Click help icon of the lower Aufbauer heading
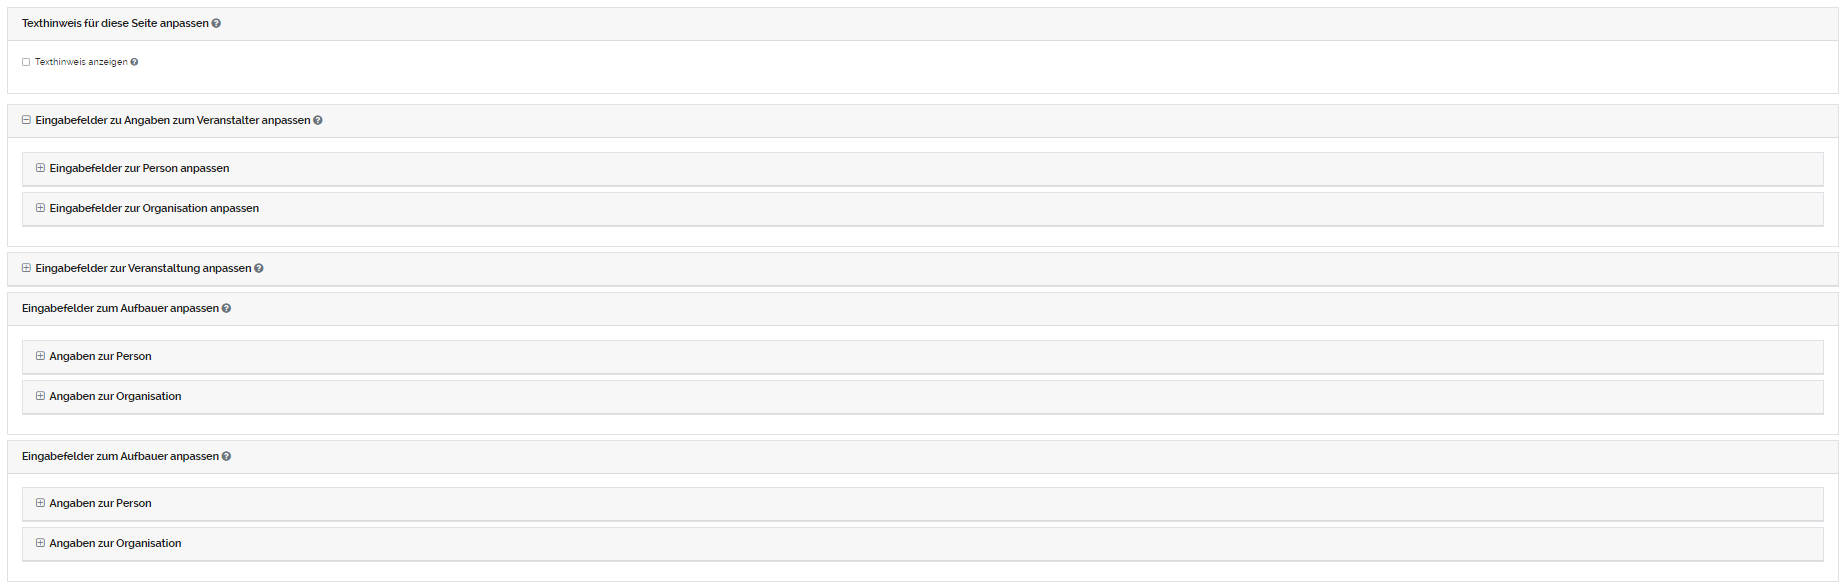The width and height of the screenshot is (1844, 587). pos(226,456)
